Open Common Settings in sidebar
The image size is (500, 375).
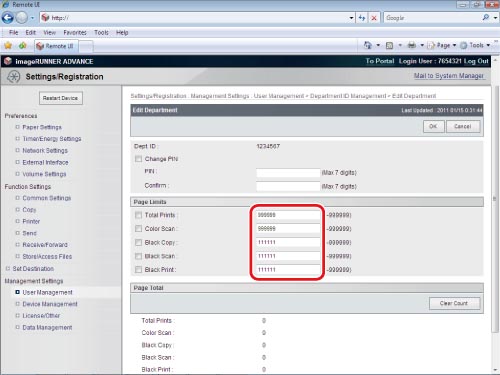pos(47,198)
